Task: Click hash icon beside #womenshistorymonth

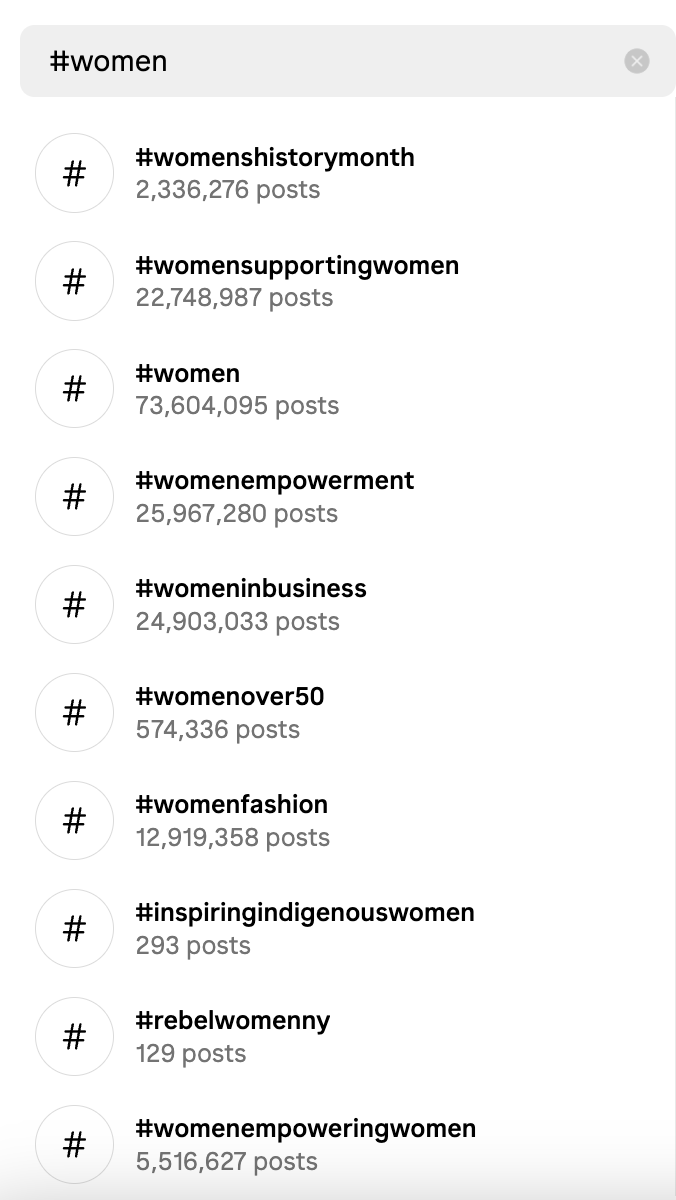Action: (74, 173)
